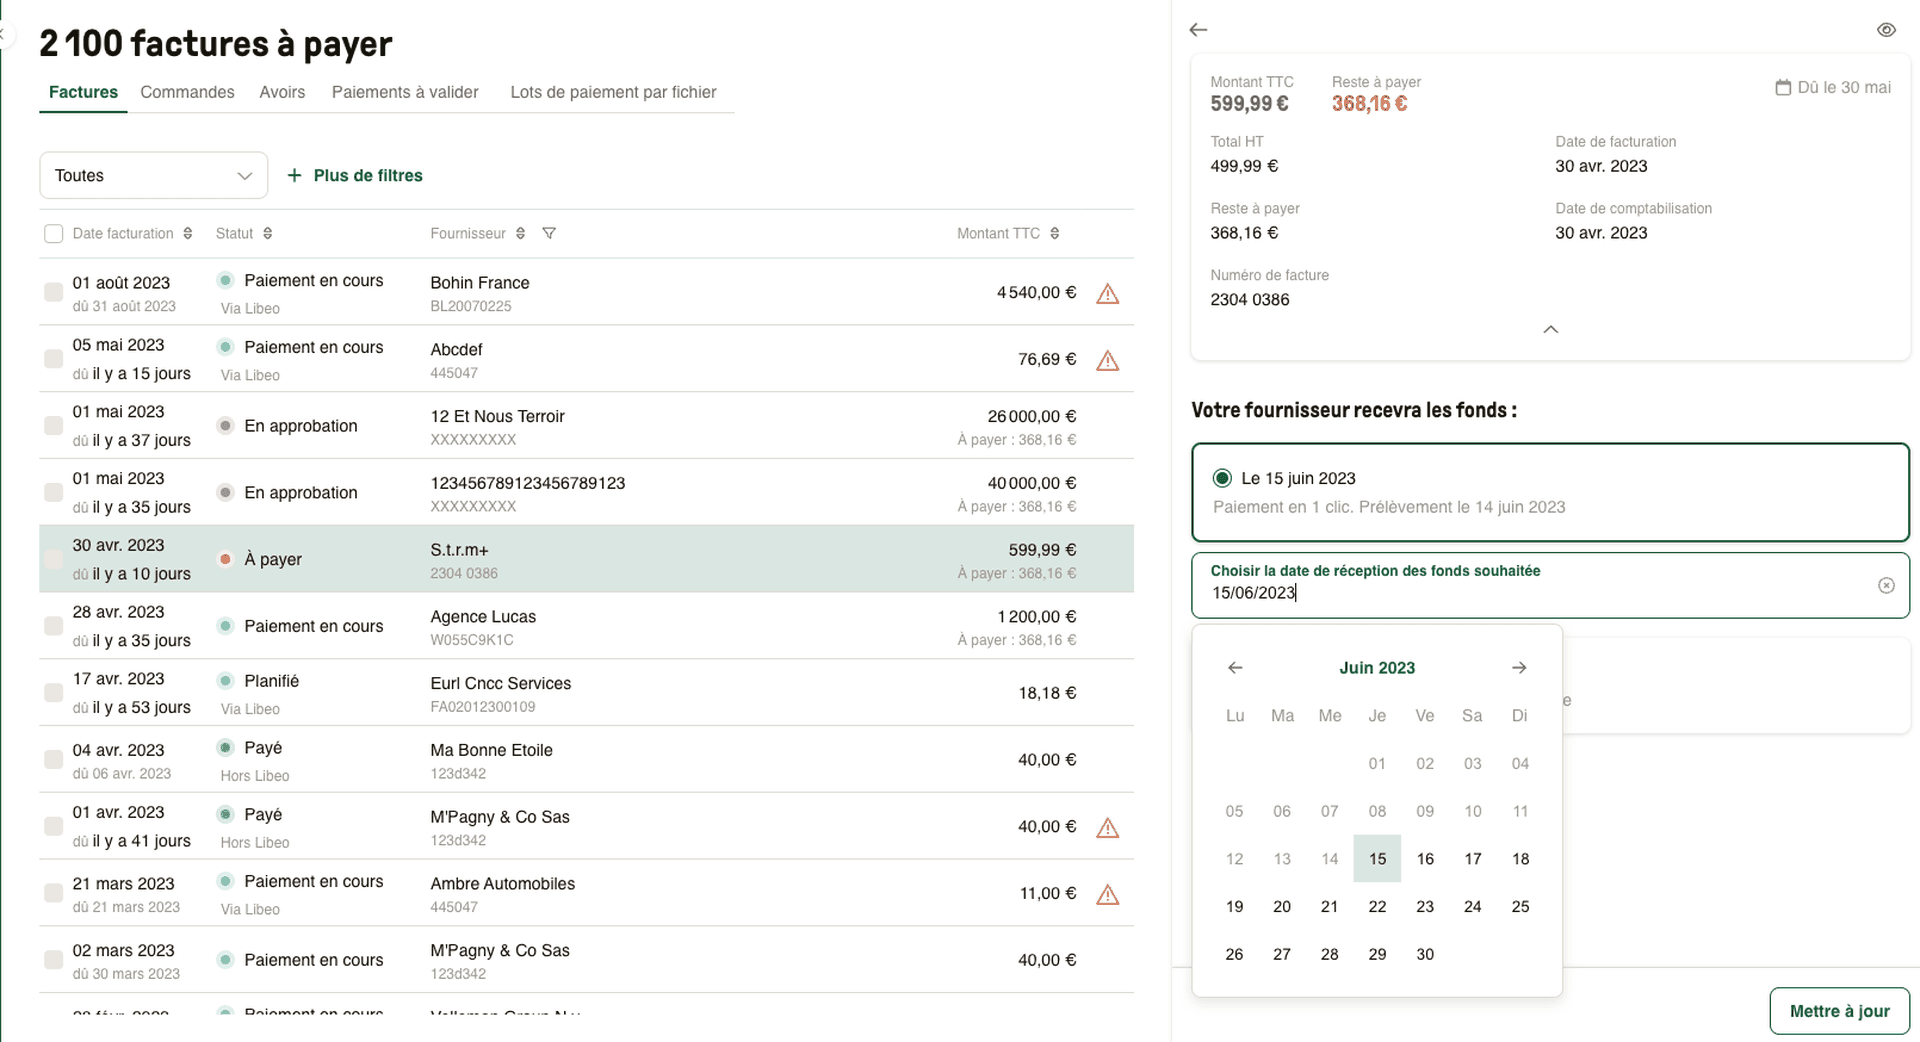Viewport: 1920px width, 1042px height.
Task: Click the plus icon of Plus de filtres
Action: pyautogui.click(x=294, y=175)
